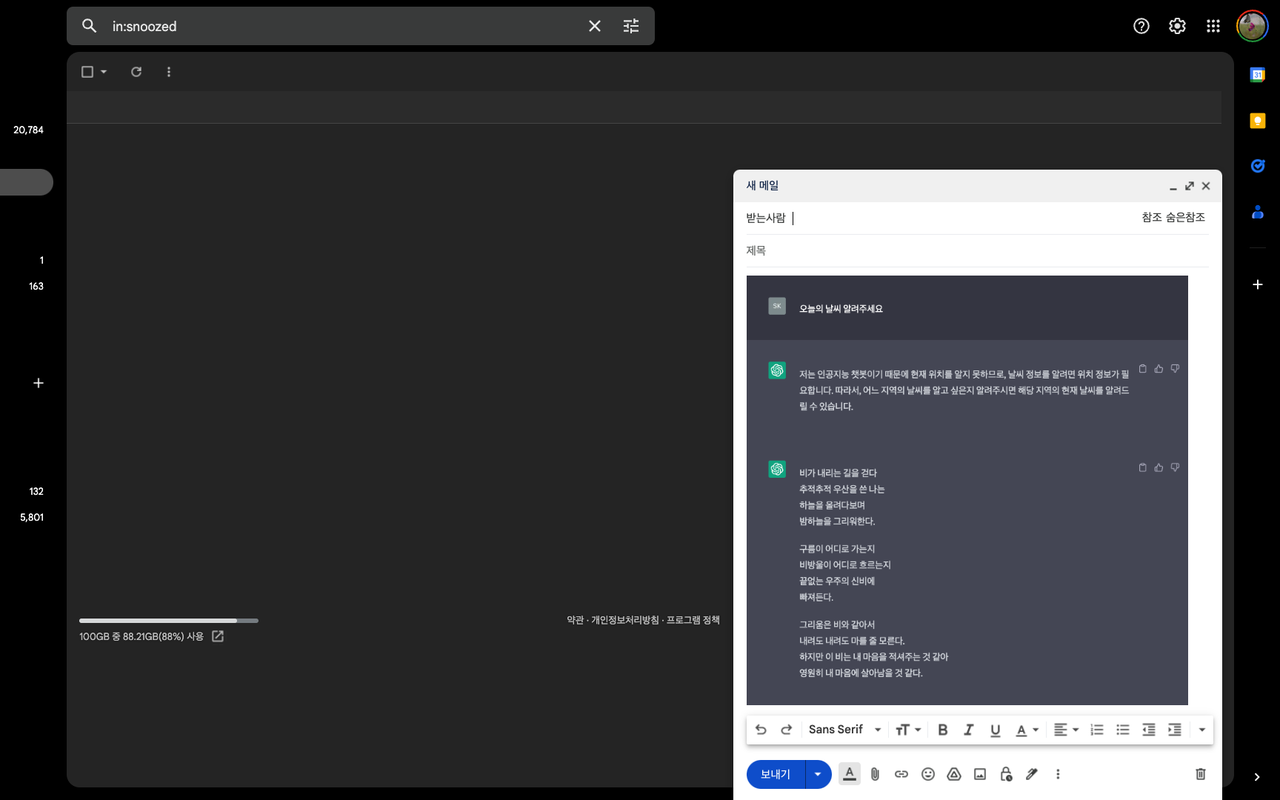Expand select-all checkbox dropdown
The width and height of the screenshot is (1280, 800).
tap(104, 72)
